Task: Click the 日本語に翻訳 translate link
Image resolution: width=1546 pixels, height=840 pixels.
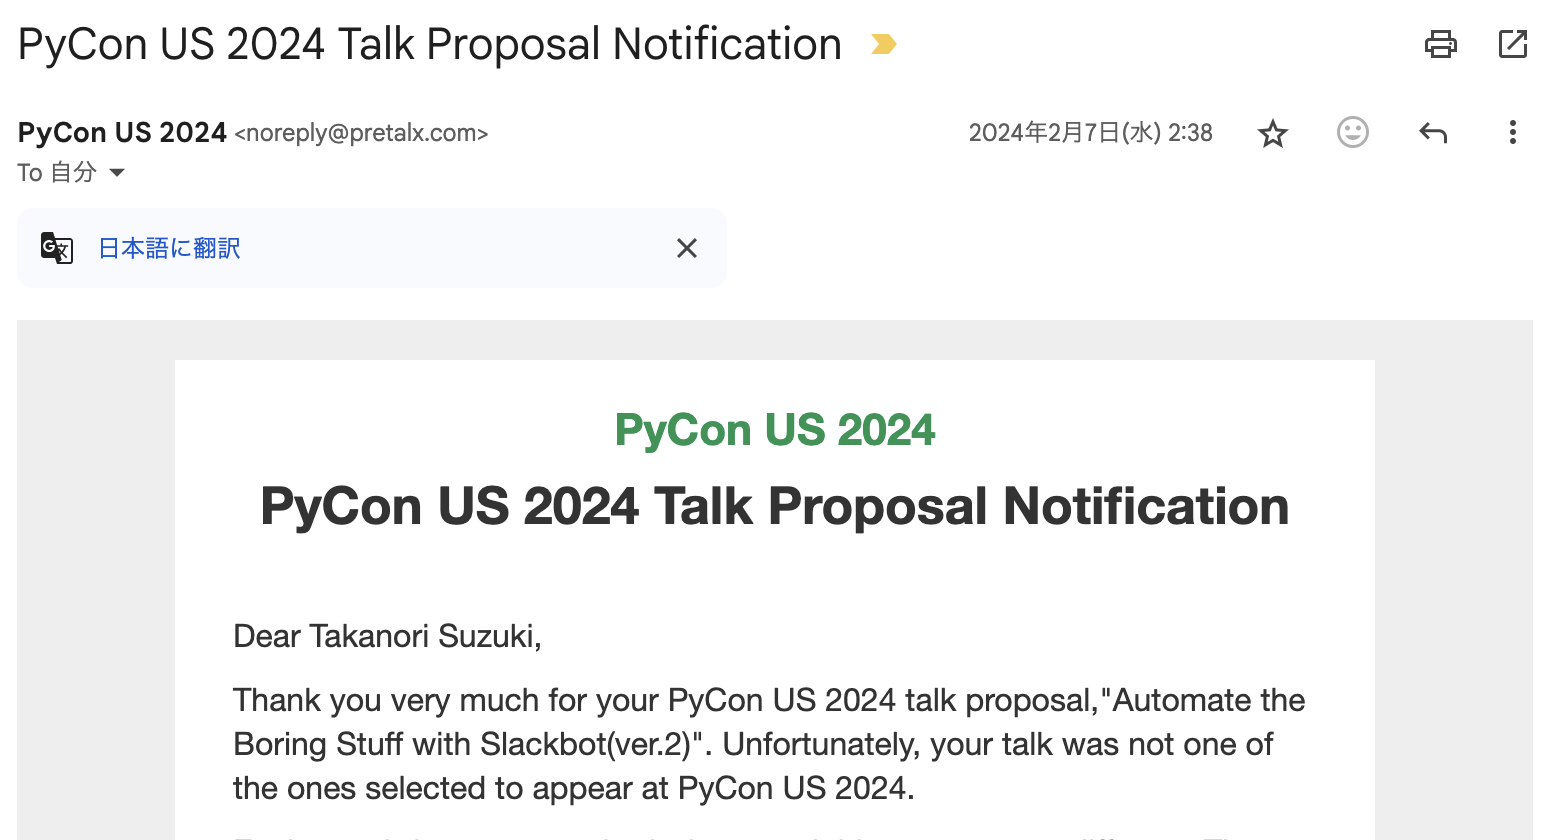Action: (x=169, y=248)
